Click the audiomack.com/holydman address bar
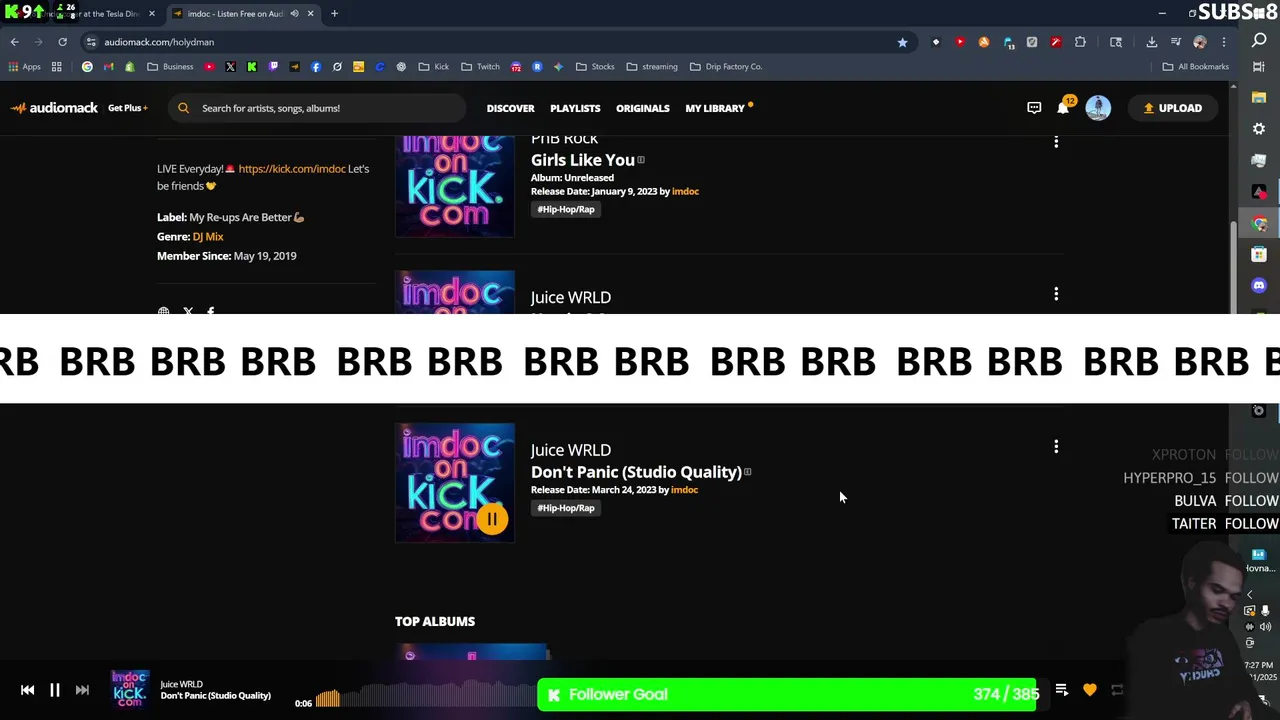 click(490, 42)
